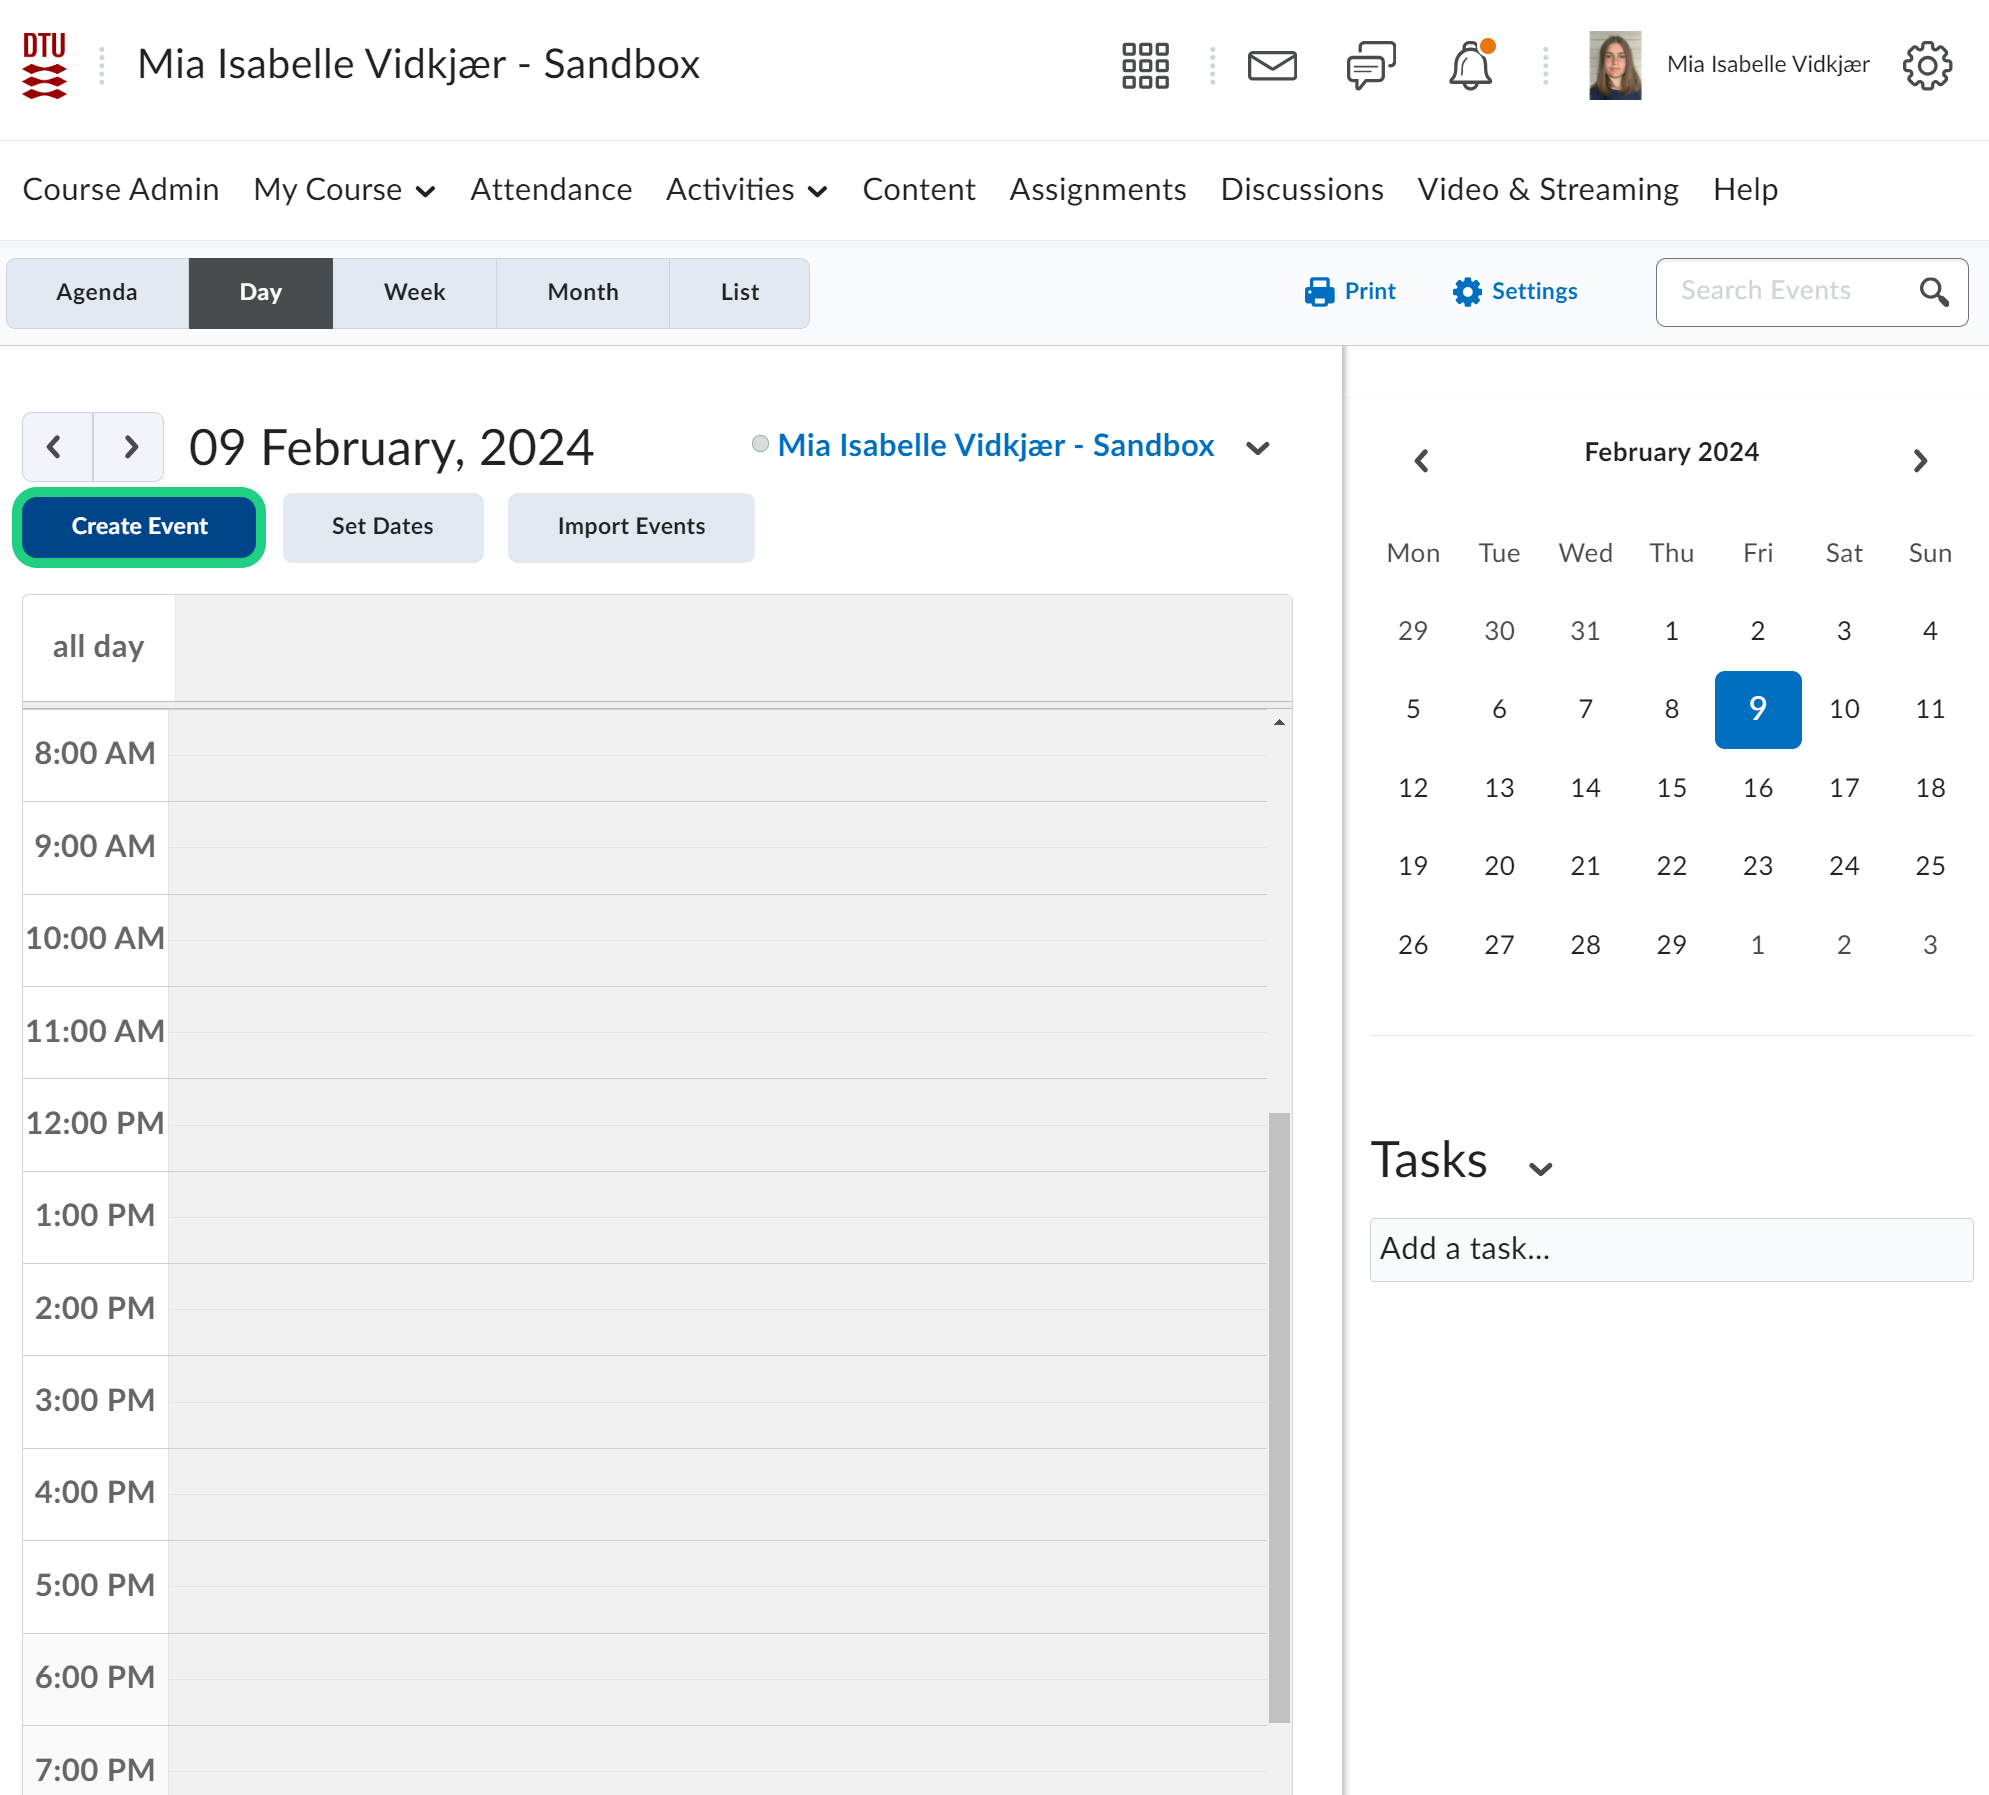Image resolution: width=1989 pixels, height=1795 pixels.
Task: Click the Add a task input field
Action: click(x=1670, y=1249)
